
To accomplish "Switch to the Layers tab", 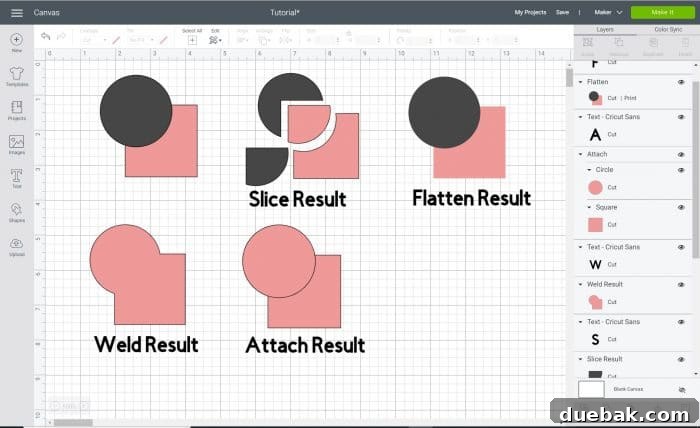I will [x=605, y=29].
